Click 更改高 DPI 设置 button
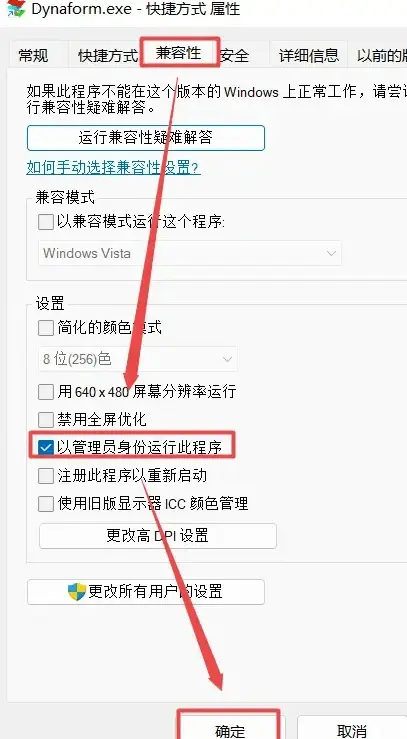Viewport: 407px width, 739px height. (158, 536)
